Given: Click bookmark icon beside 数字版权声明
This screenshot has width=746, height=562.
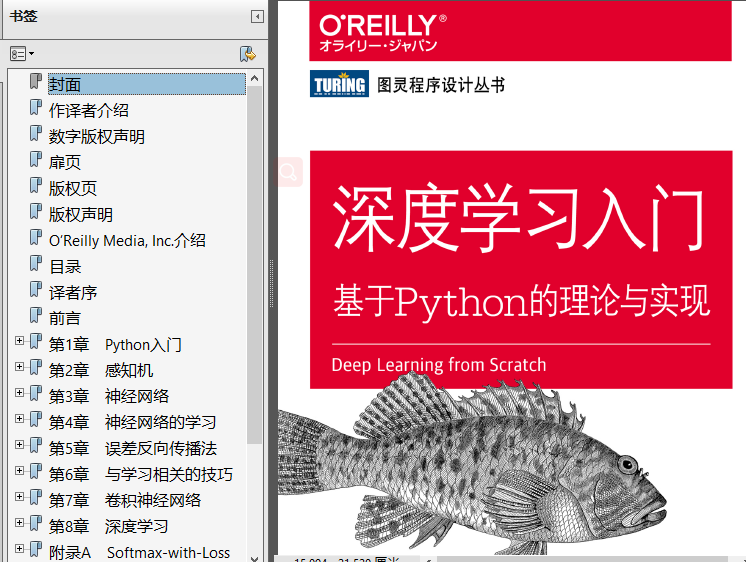Looking at the screenshot, I should (x=36, y=133).
